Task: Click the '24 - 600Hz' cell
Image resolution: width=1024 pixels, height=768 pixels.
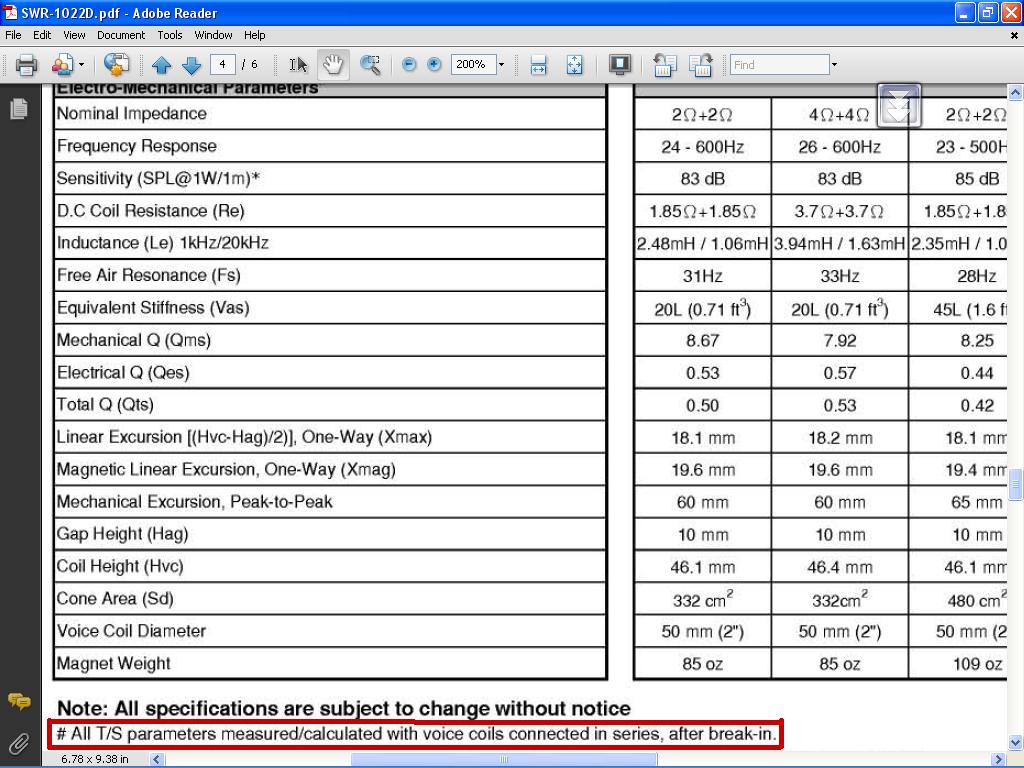Action: point(702,147)
